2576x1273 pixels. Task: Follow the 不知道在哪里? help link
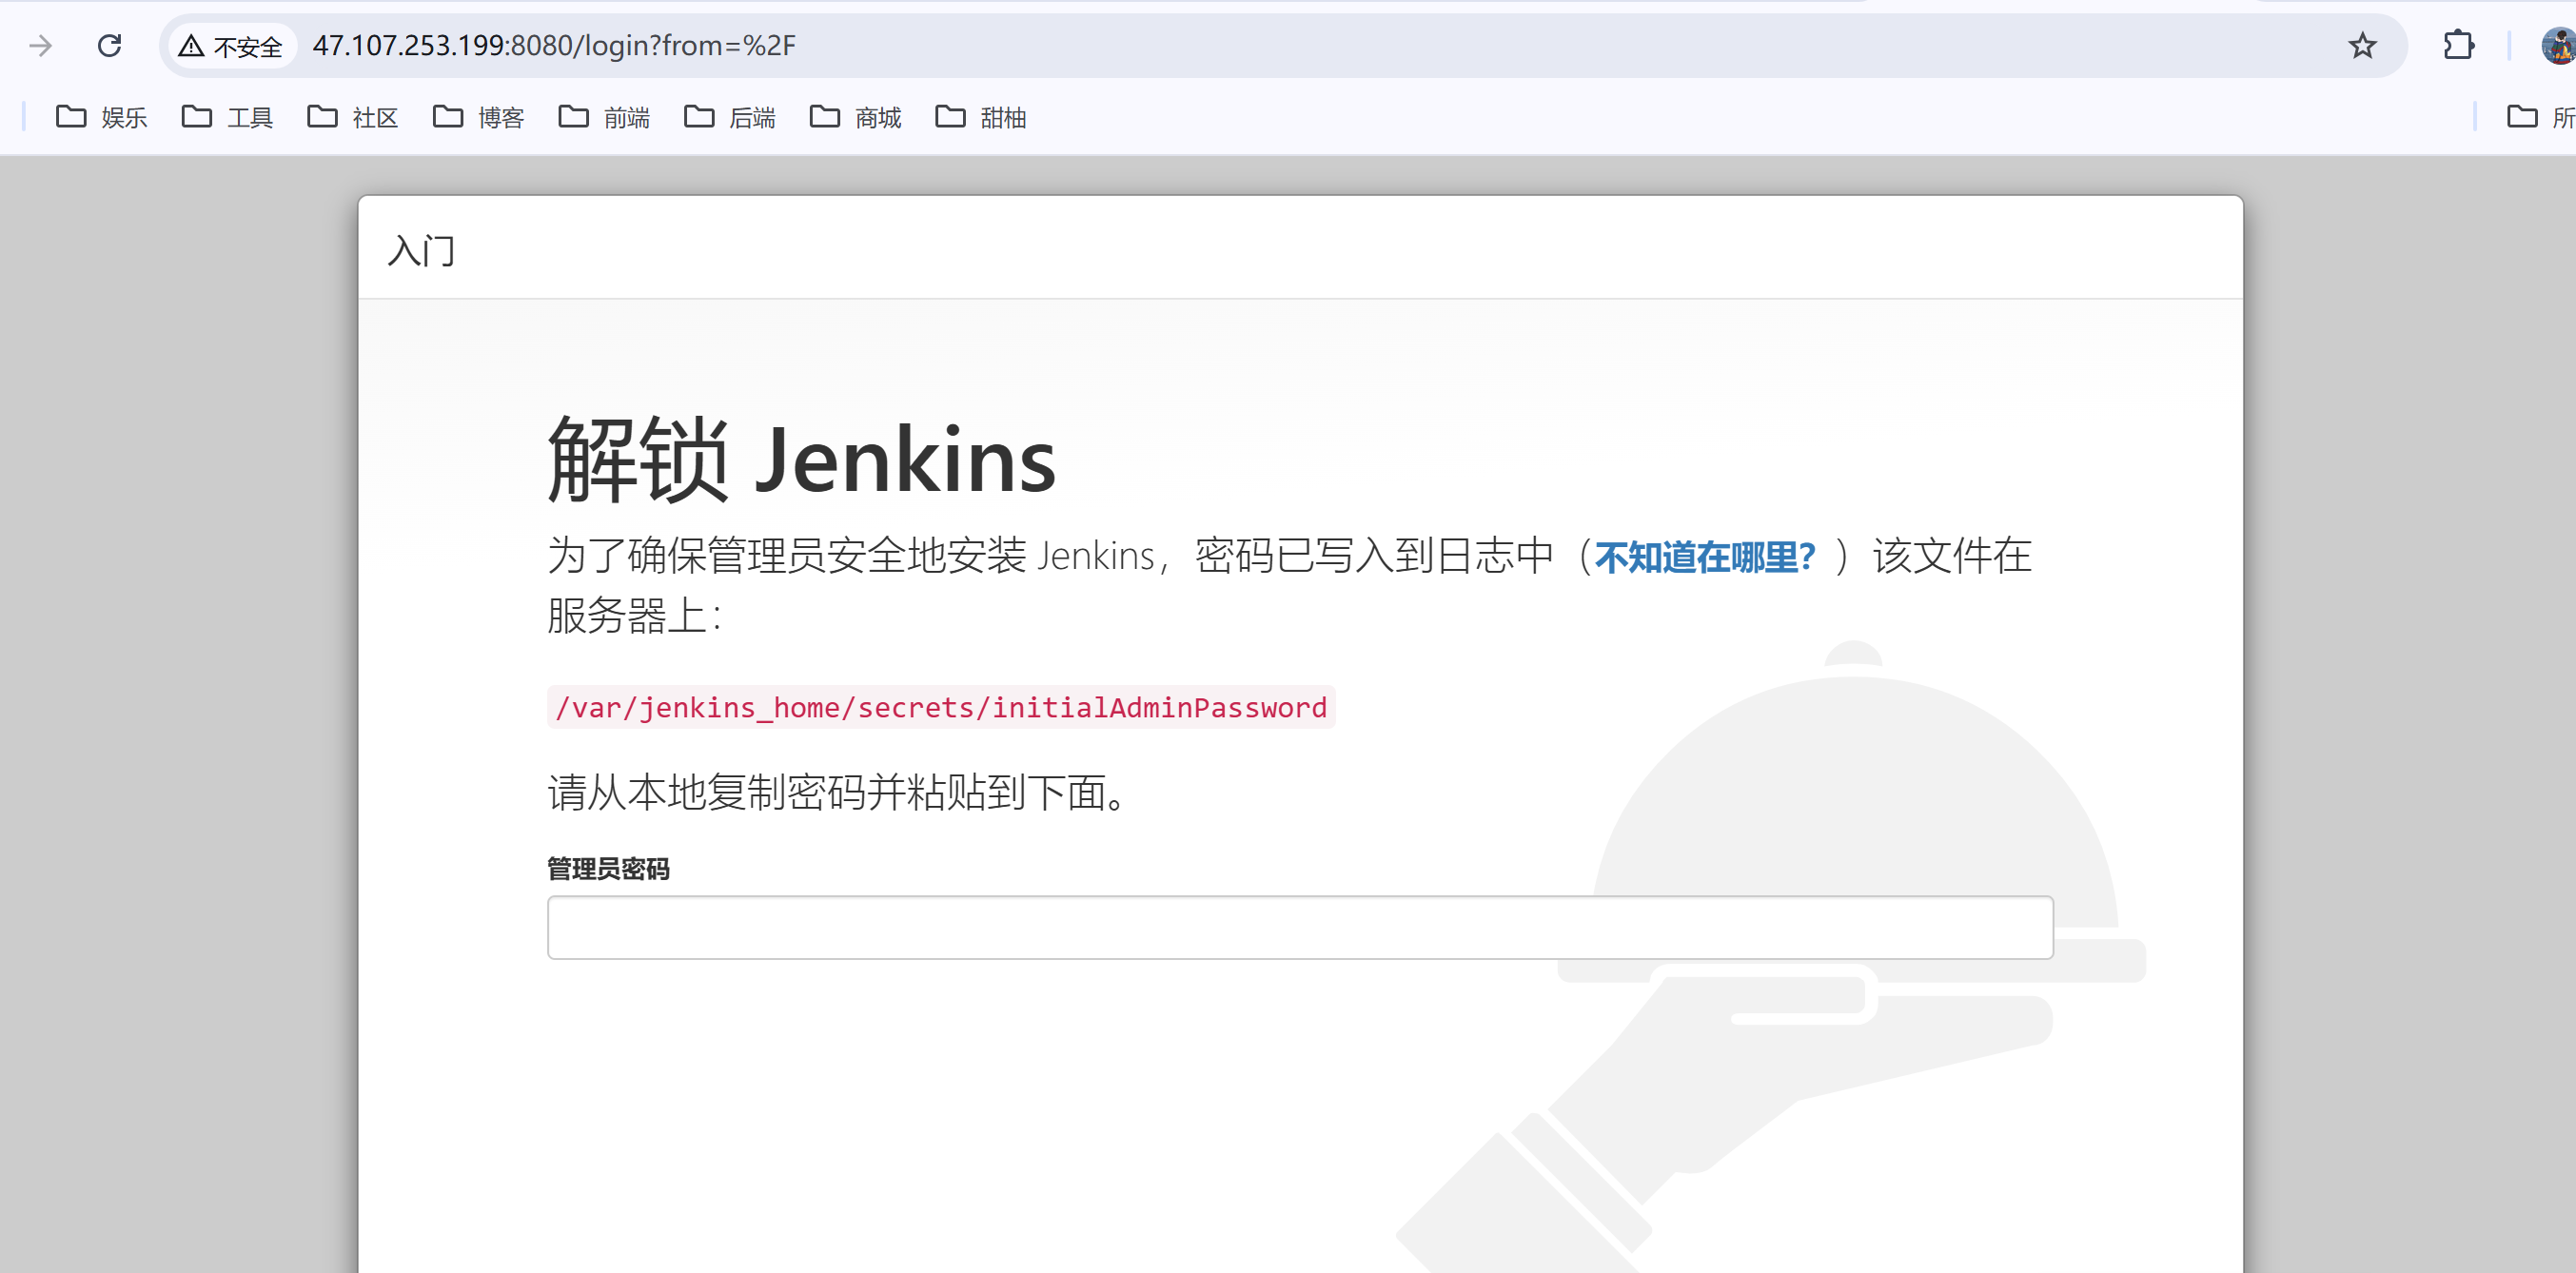pos(1705,557)
